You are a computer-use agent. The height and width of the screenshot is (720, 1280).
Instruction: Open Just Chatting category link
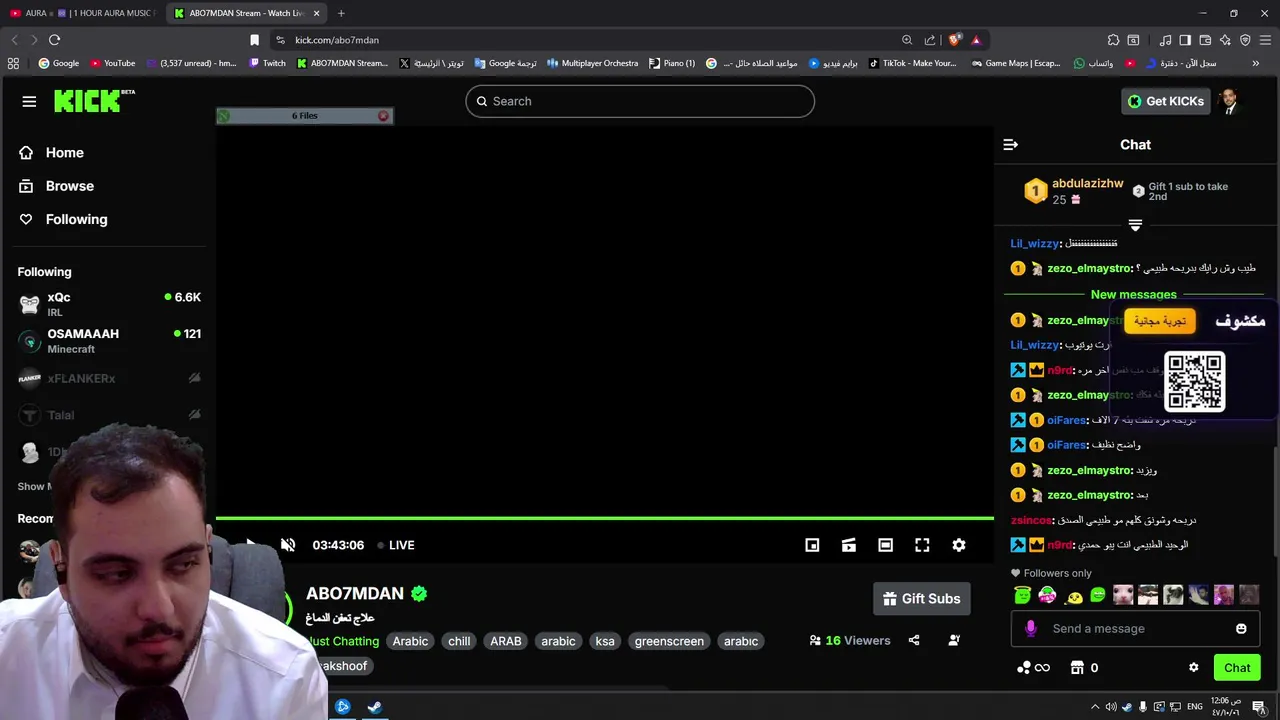(343, 641)
